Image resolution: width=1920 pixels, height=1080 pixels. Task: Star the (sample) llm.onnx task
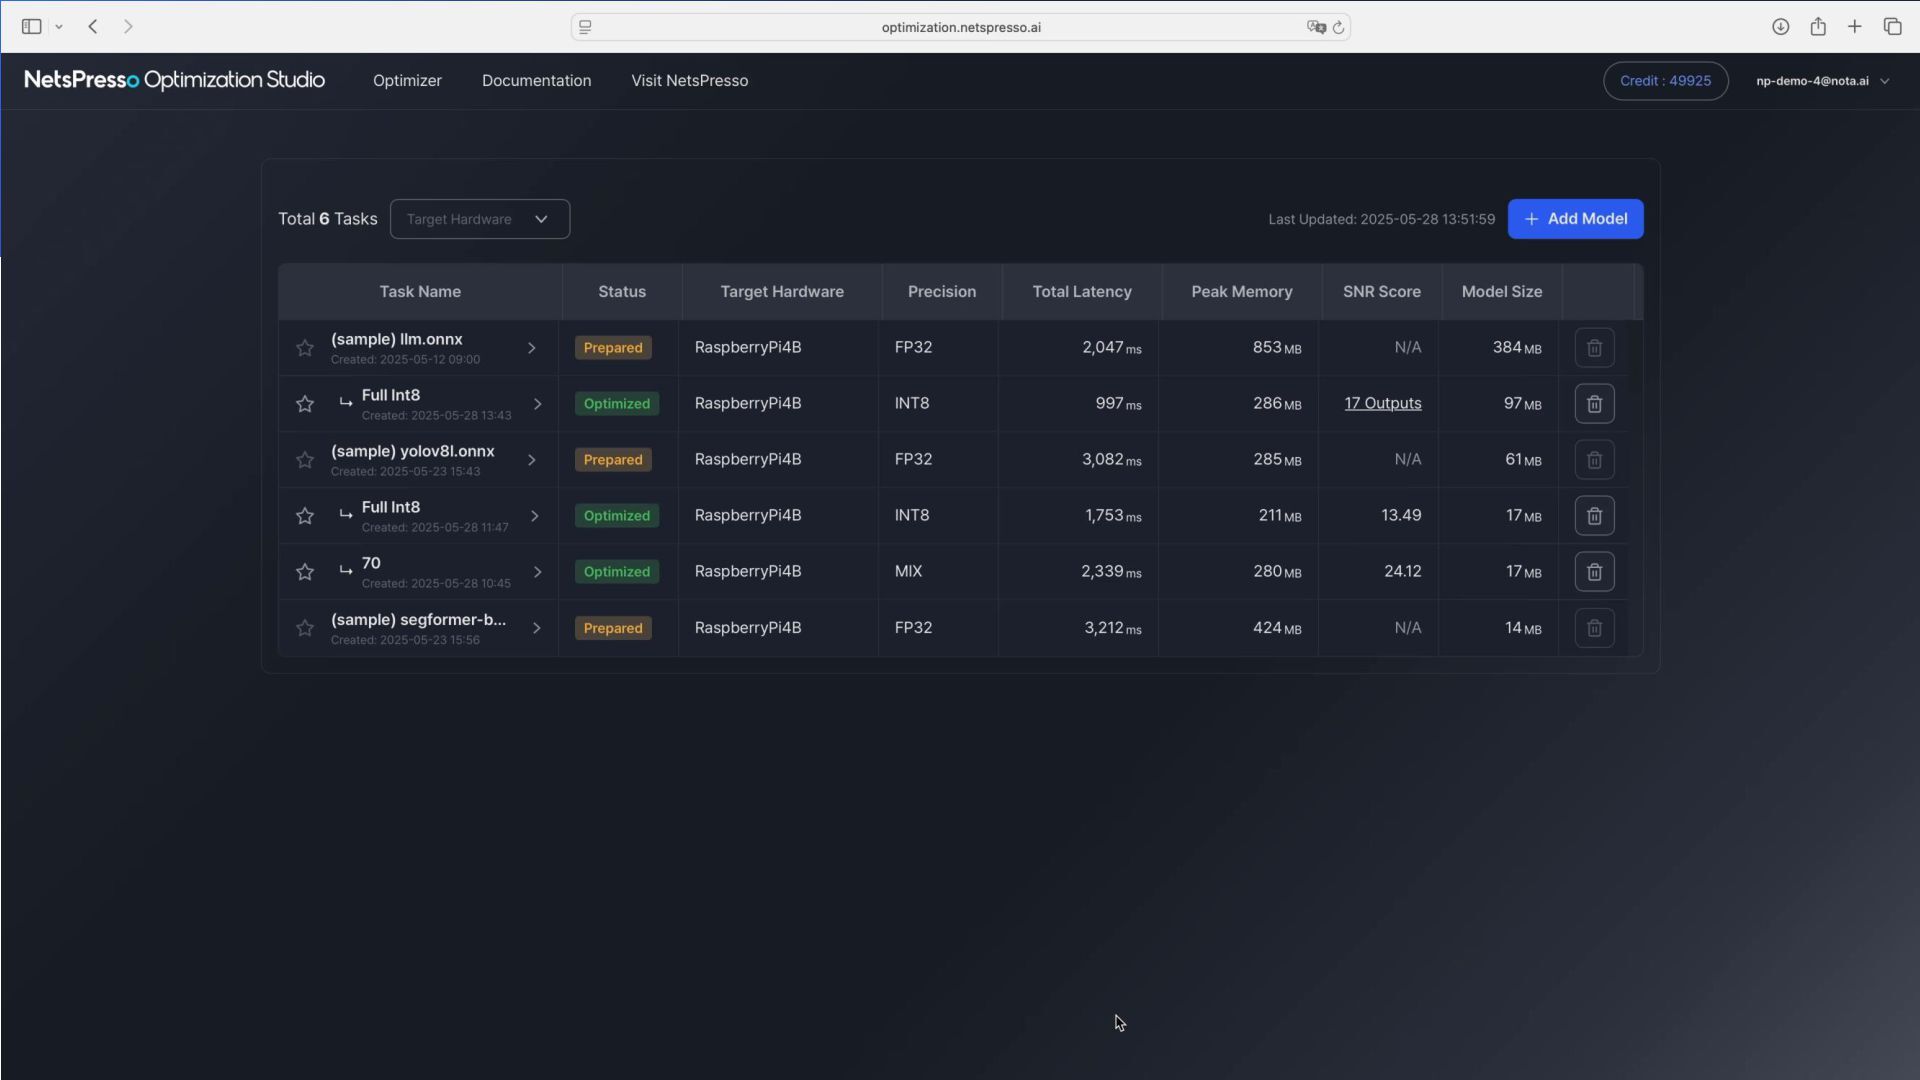point(305,348)
